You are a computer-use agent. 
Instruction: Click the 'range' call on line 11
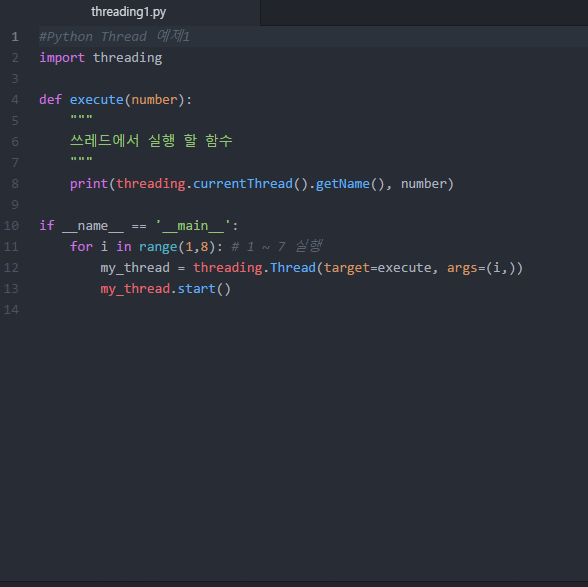click(158, 247)
